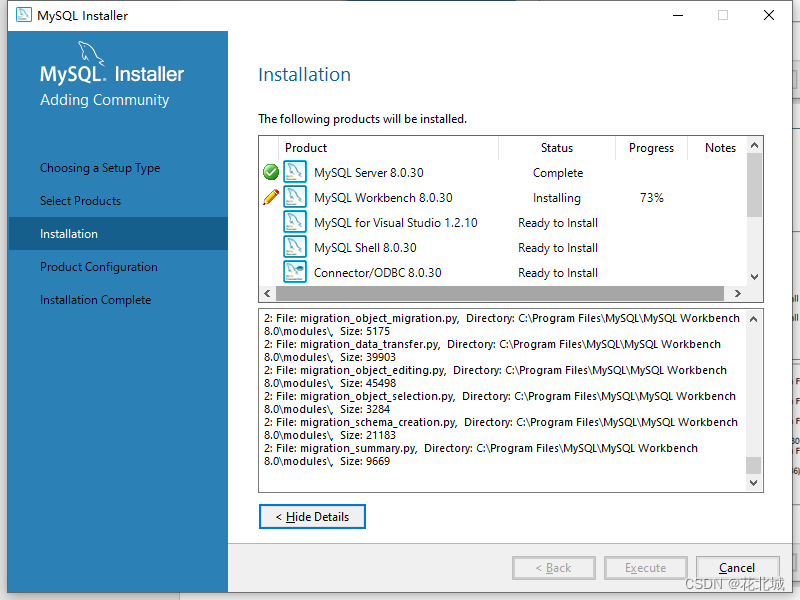Click the migration_data_transfer.py log line
Viewport: 800px width, 600px height.
[x=492, y=351]
